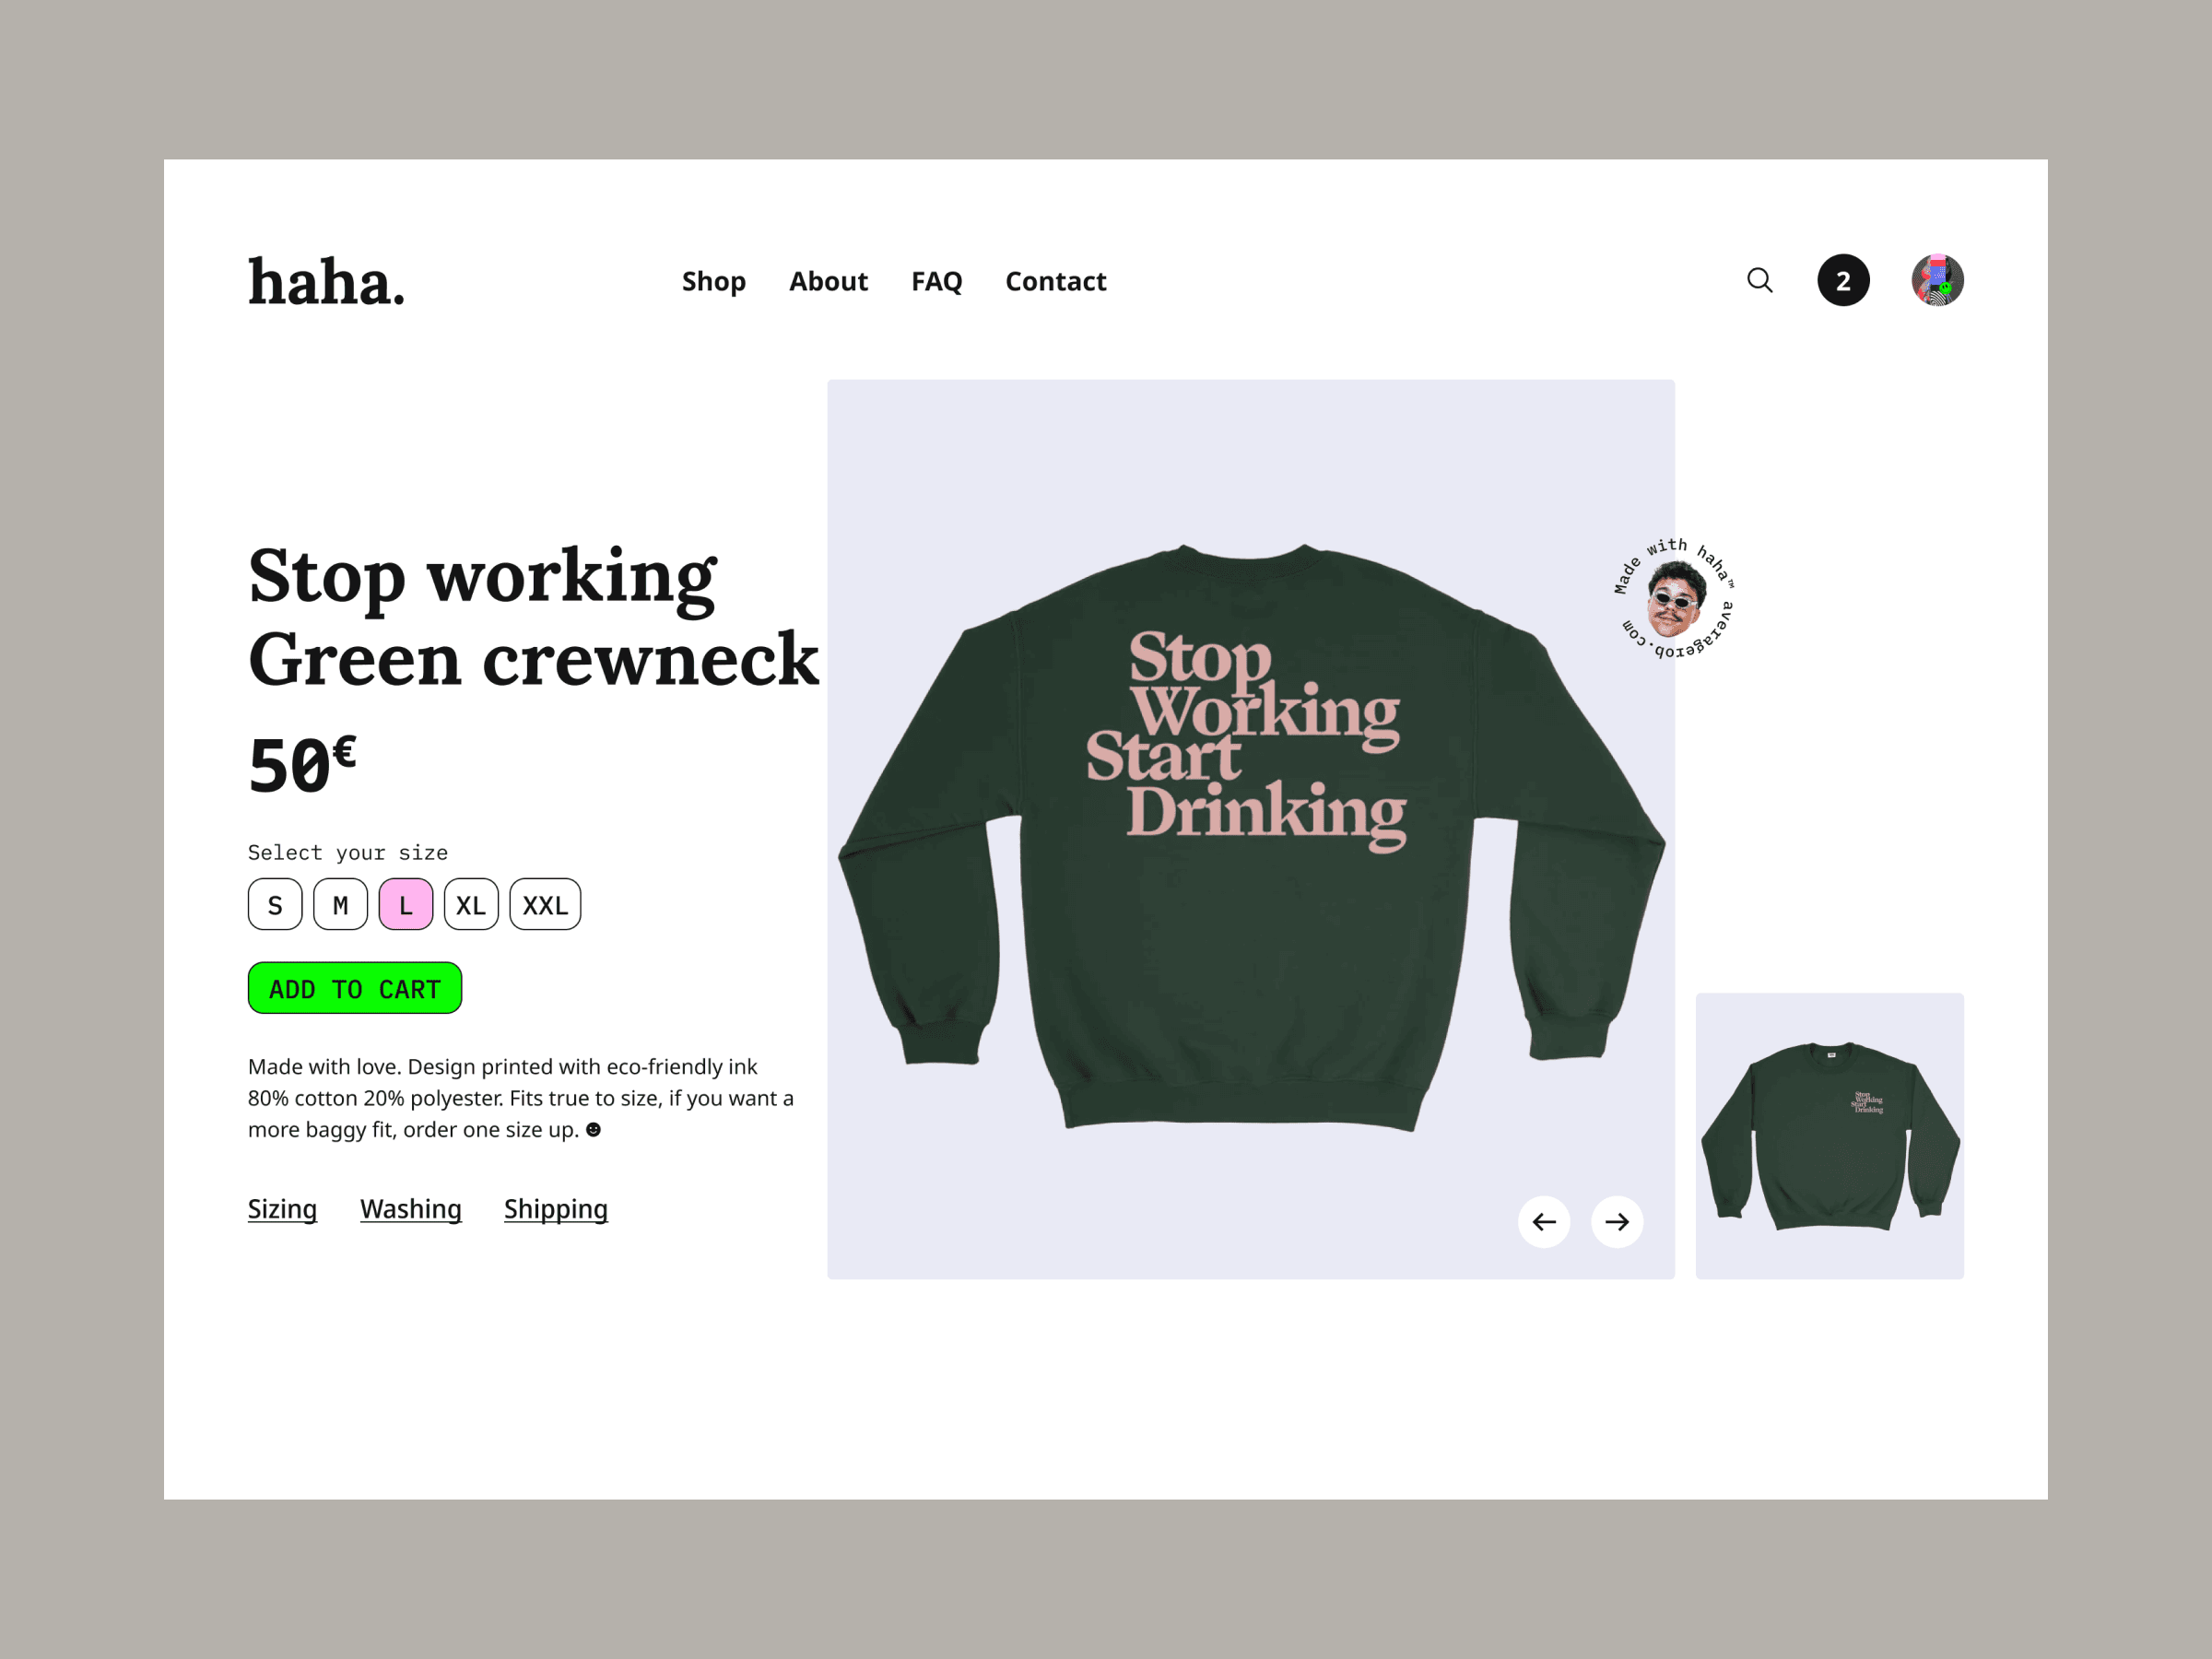The width and height of the screenshot is (2212, 1659).
Task: Open the search magnifier icon
Action: point(1760,281)
